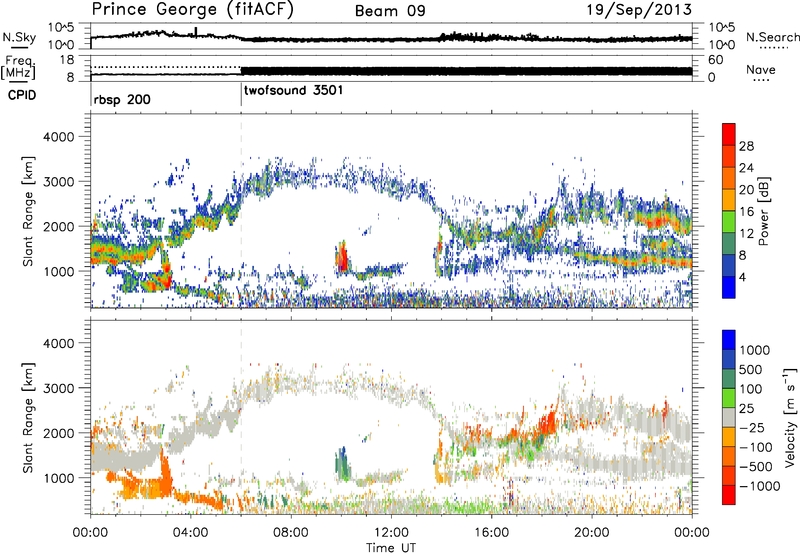Click the "N.Search" legend label

tap(772, 37)
